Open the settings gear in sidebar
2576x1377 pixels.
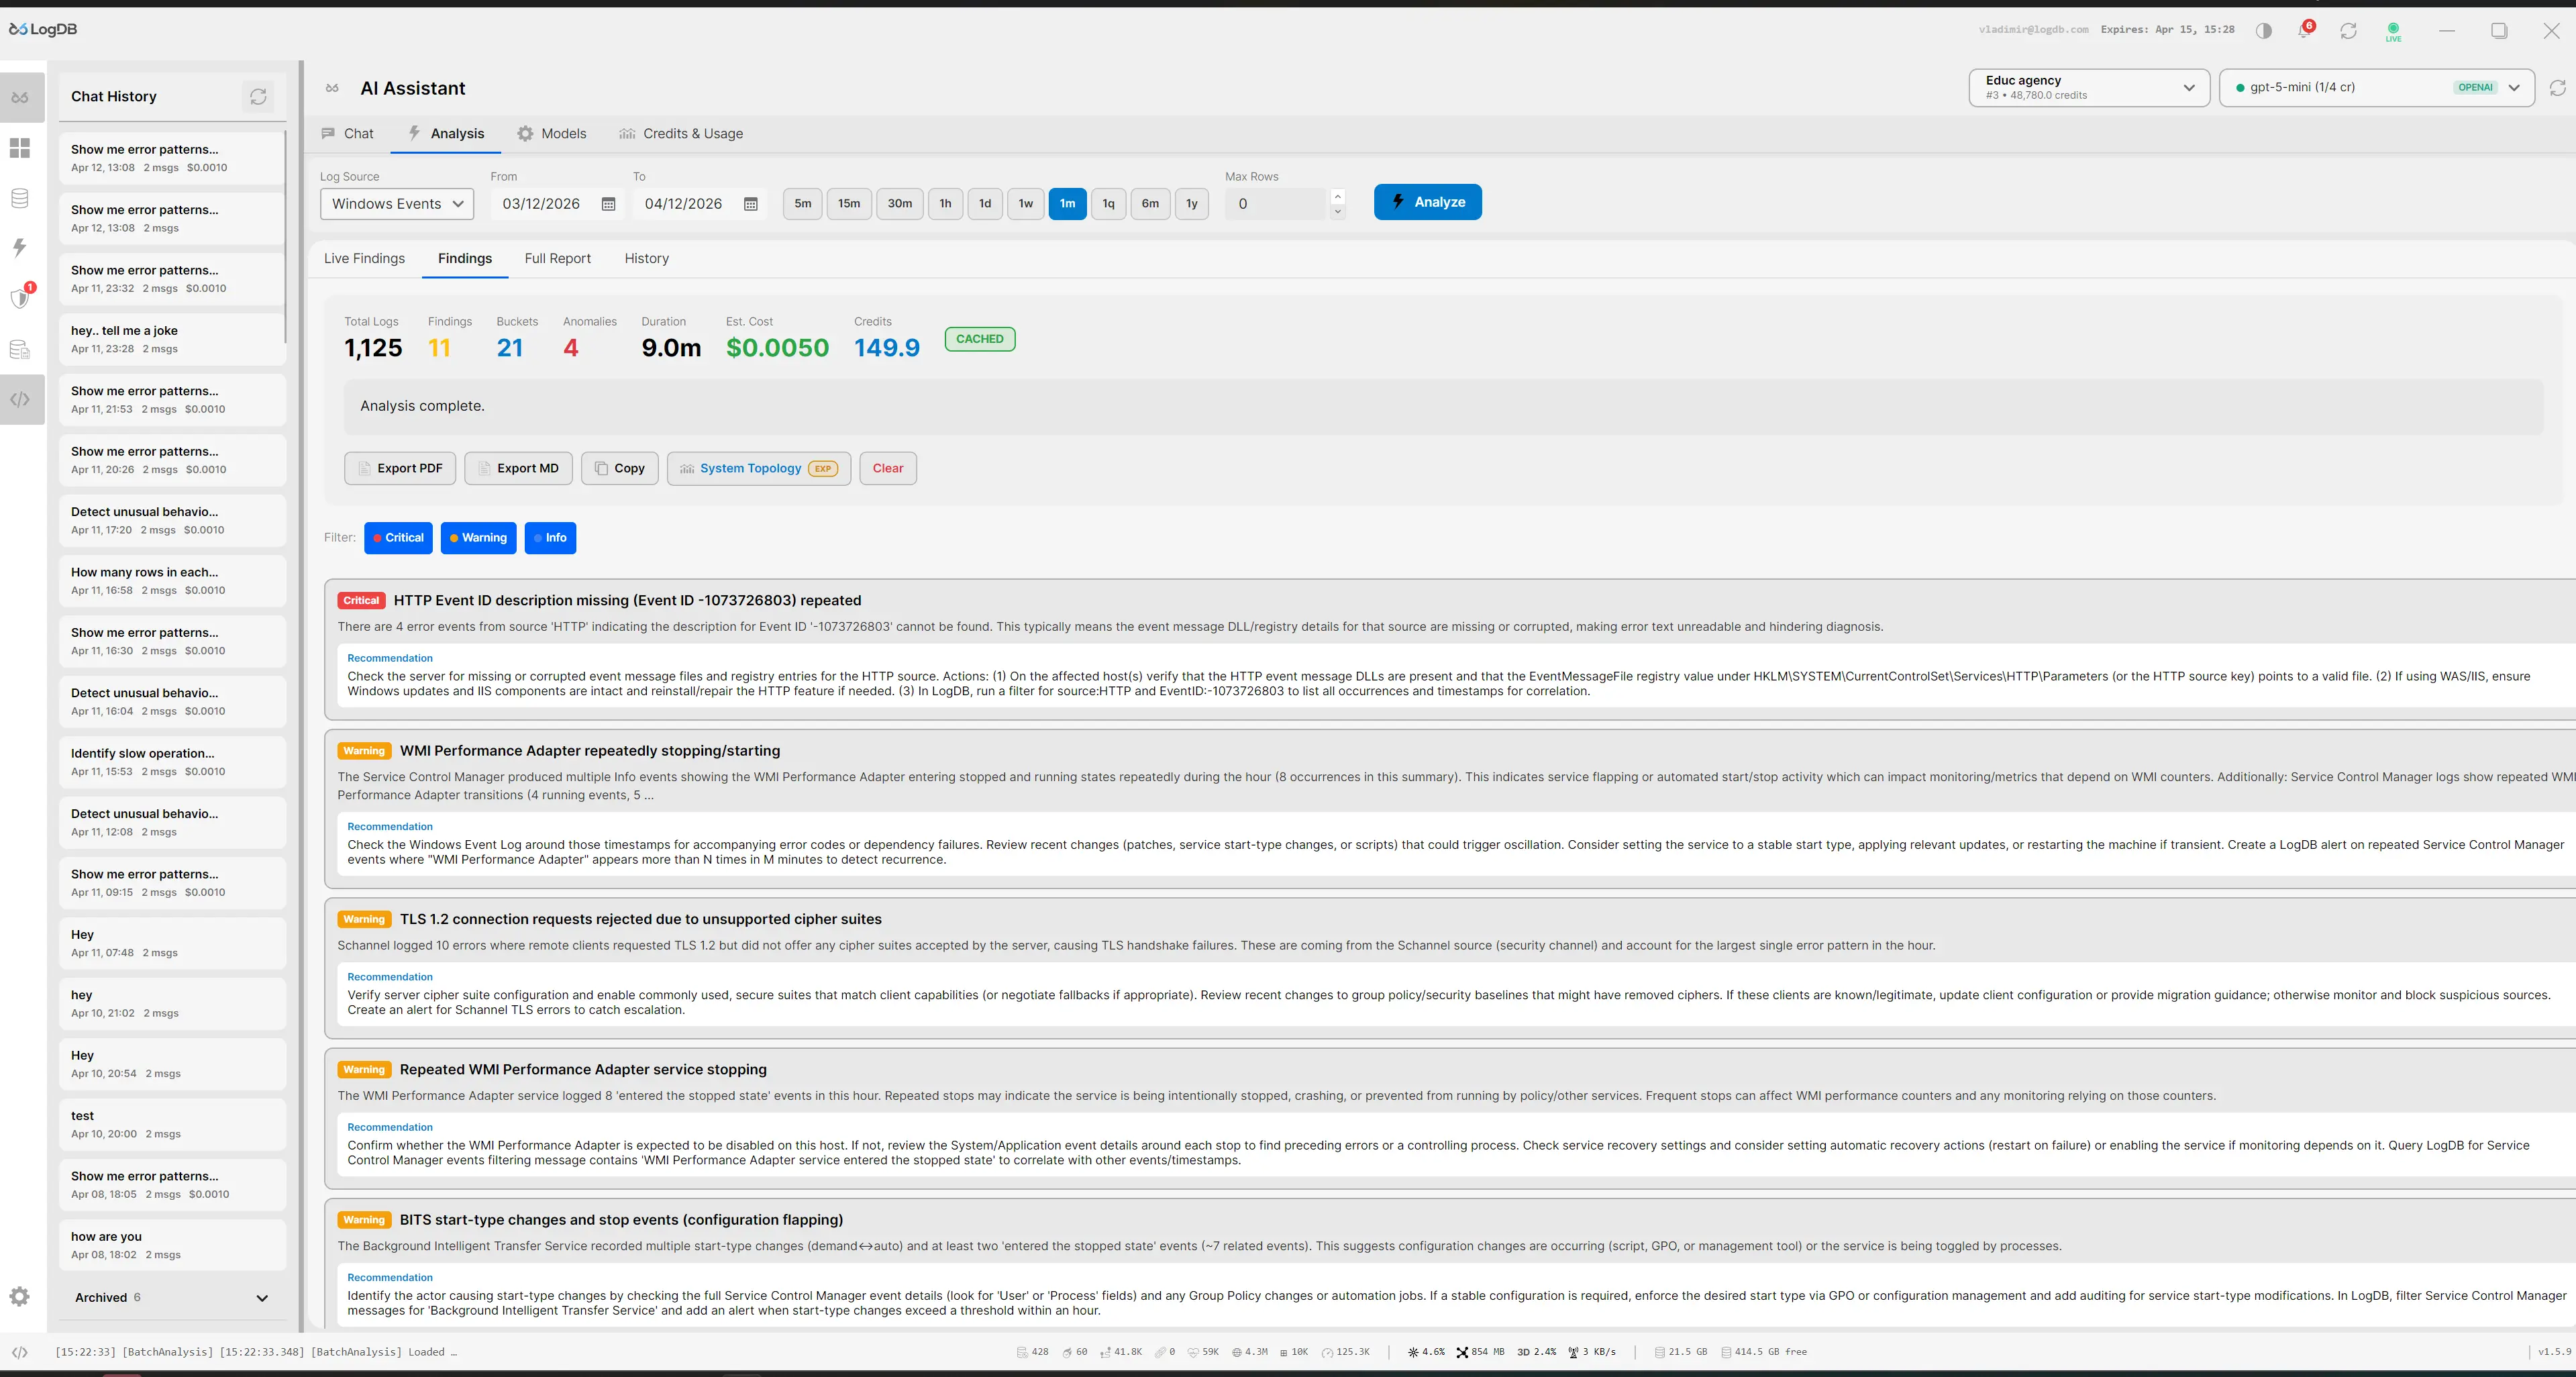(20, 1297)
